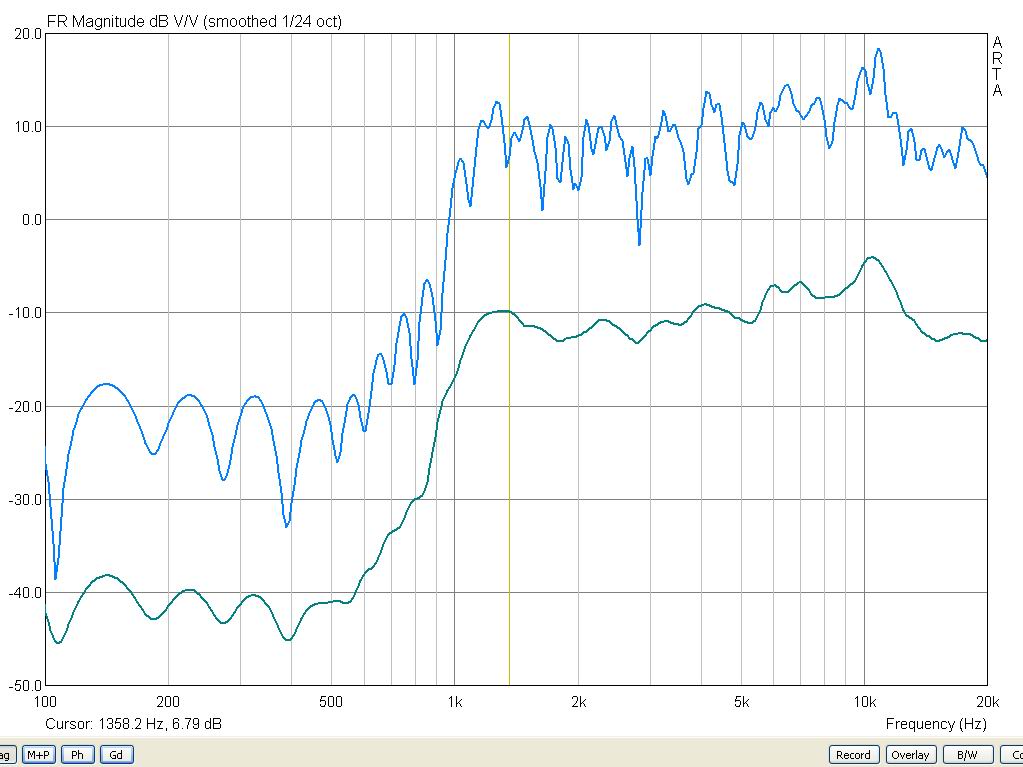Click the -10.0 dB axis label
This screenshot has width=1023, height=767.
(x=25, y=313)
